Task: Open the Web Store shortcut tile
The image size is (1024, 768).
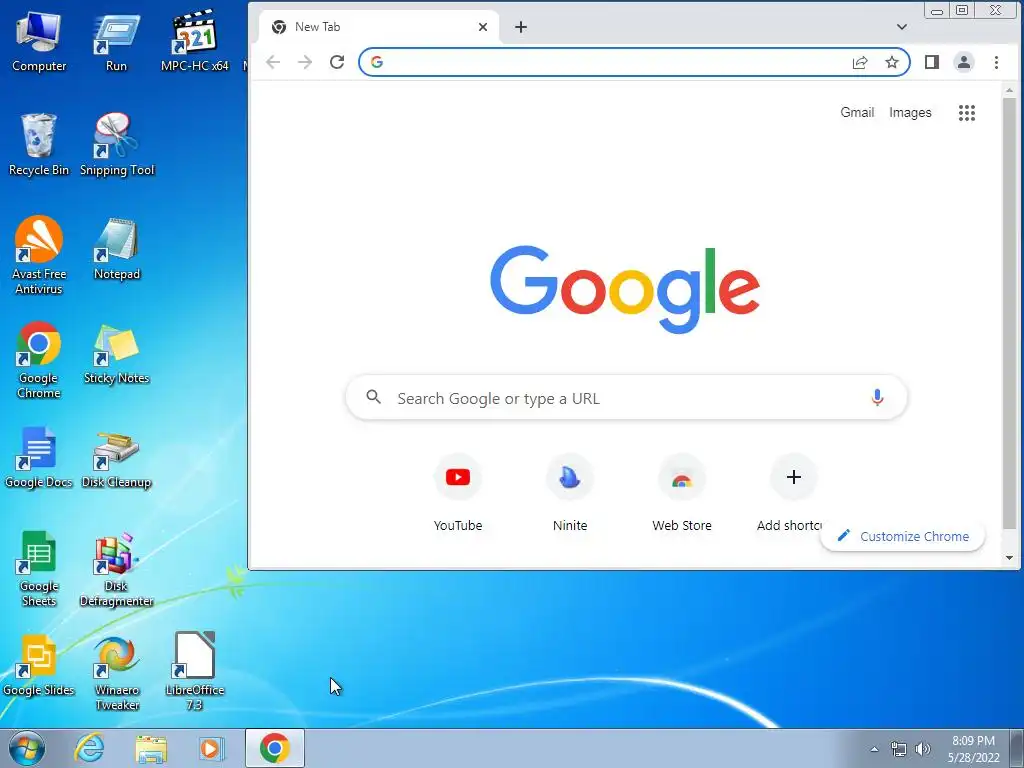Action: [682, 494]
